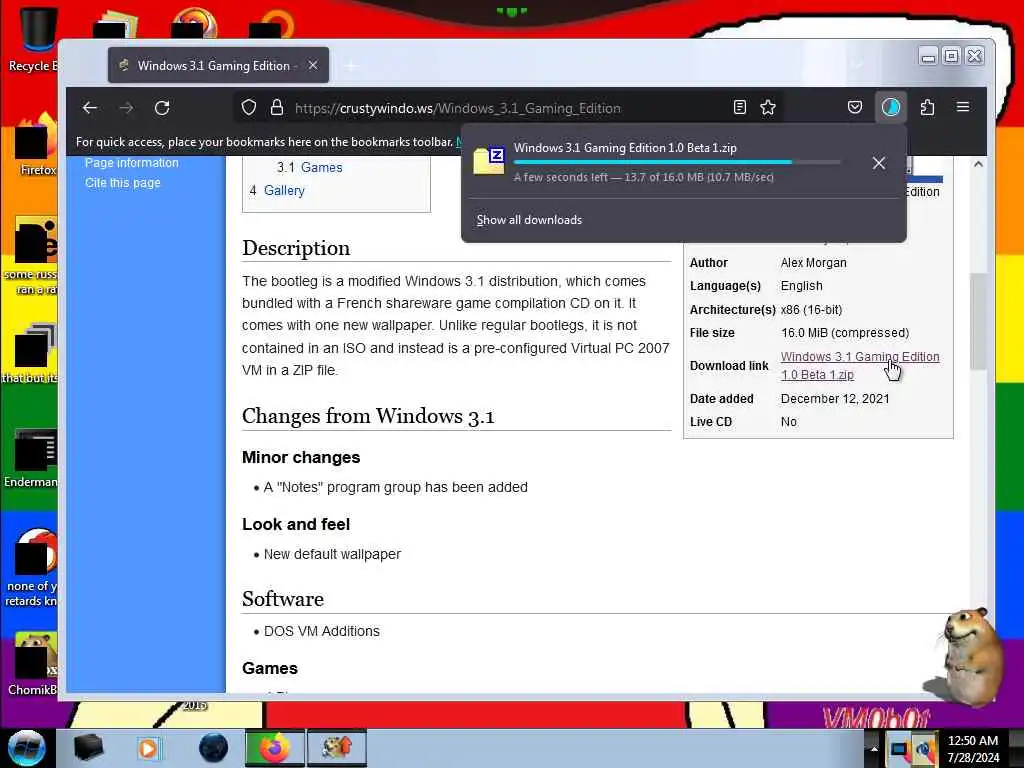1024x768 pixels.
Task: Click the hamster mascot on the desktop
Action: pyautogui.click(x=965, y=657)
